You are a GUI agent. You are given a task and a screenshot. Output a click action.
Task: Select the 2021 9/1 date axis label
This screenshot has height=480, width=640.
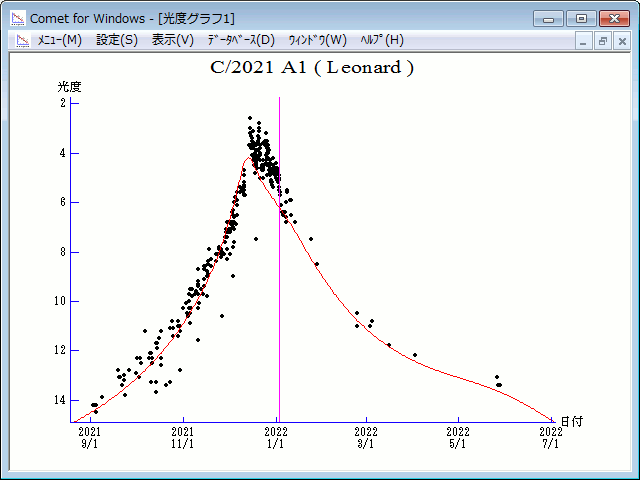pos(90,437)
